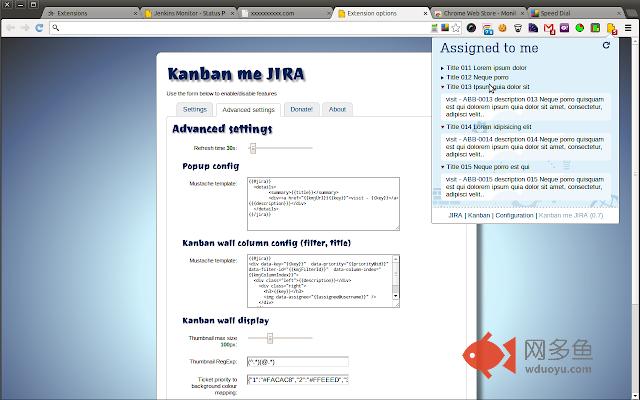Collapse the Title 014 Lorem idipisicing elit item
Screen dimensions: 640x400
486,127
